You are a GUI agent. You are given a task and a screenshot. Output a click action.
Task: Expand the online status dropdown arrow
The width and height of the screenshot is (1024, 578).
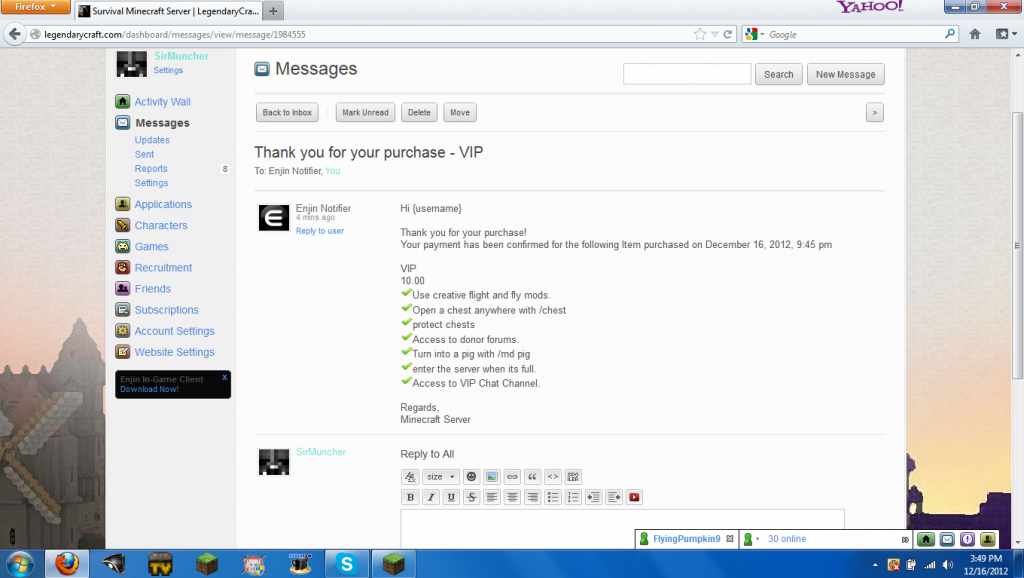coord(758,540)
